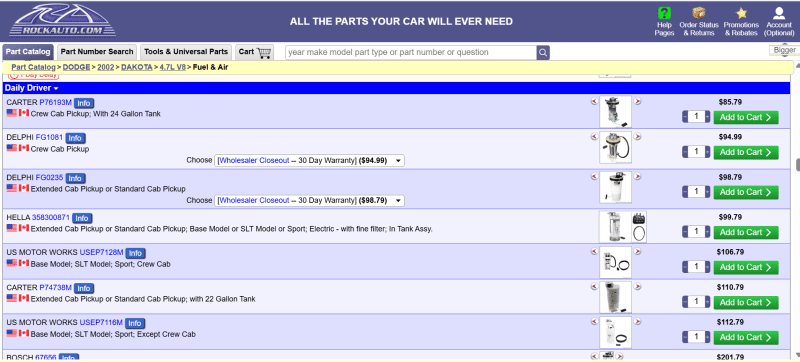Add Hella 358300871 to cart
This screenshot has width=800, height=362.
click(746, 232)
